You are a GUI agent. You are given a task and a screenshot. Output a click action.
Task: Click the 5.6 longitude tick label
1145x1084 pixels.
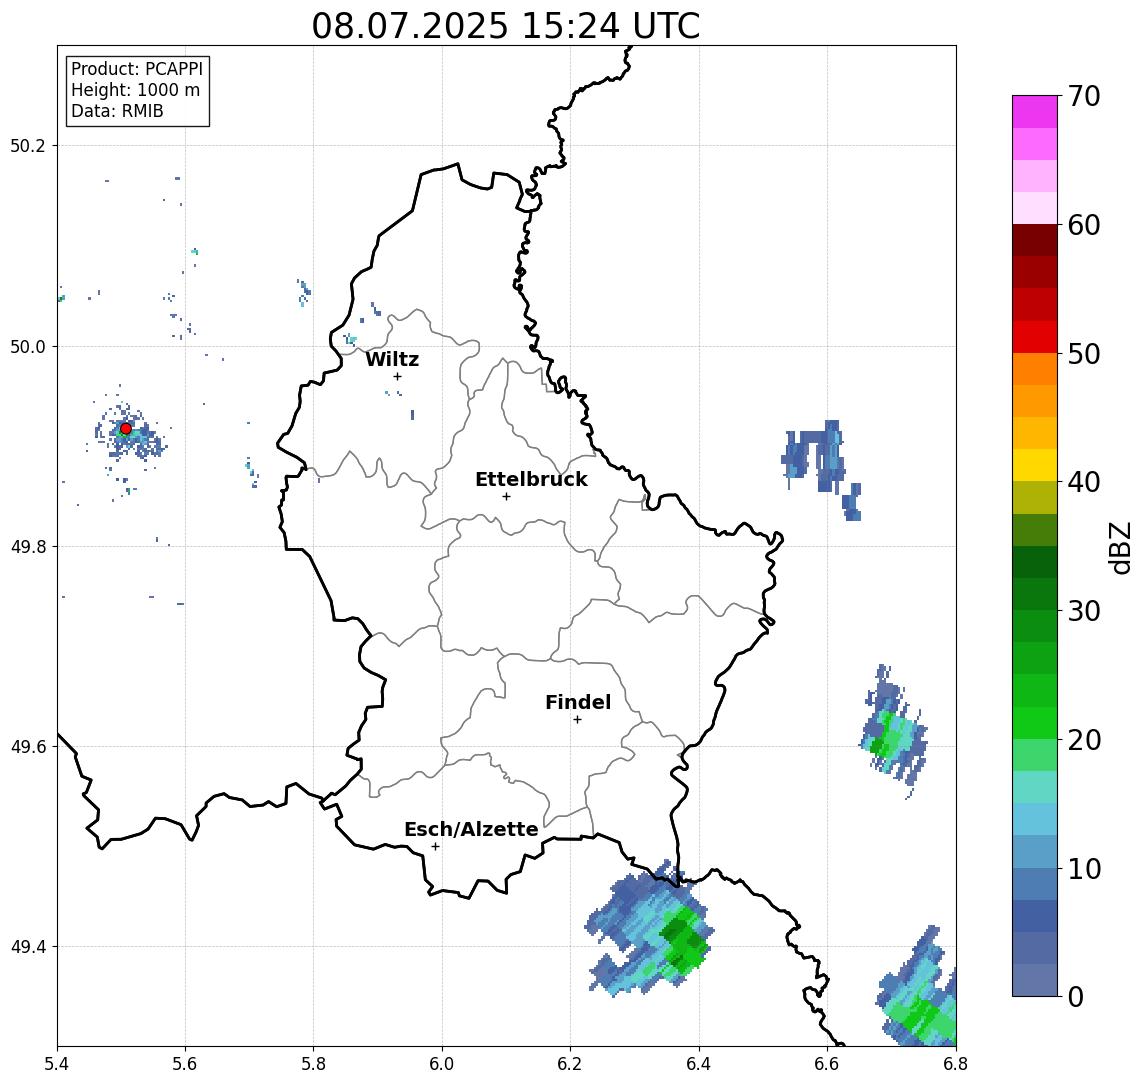(185, 1064)
